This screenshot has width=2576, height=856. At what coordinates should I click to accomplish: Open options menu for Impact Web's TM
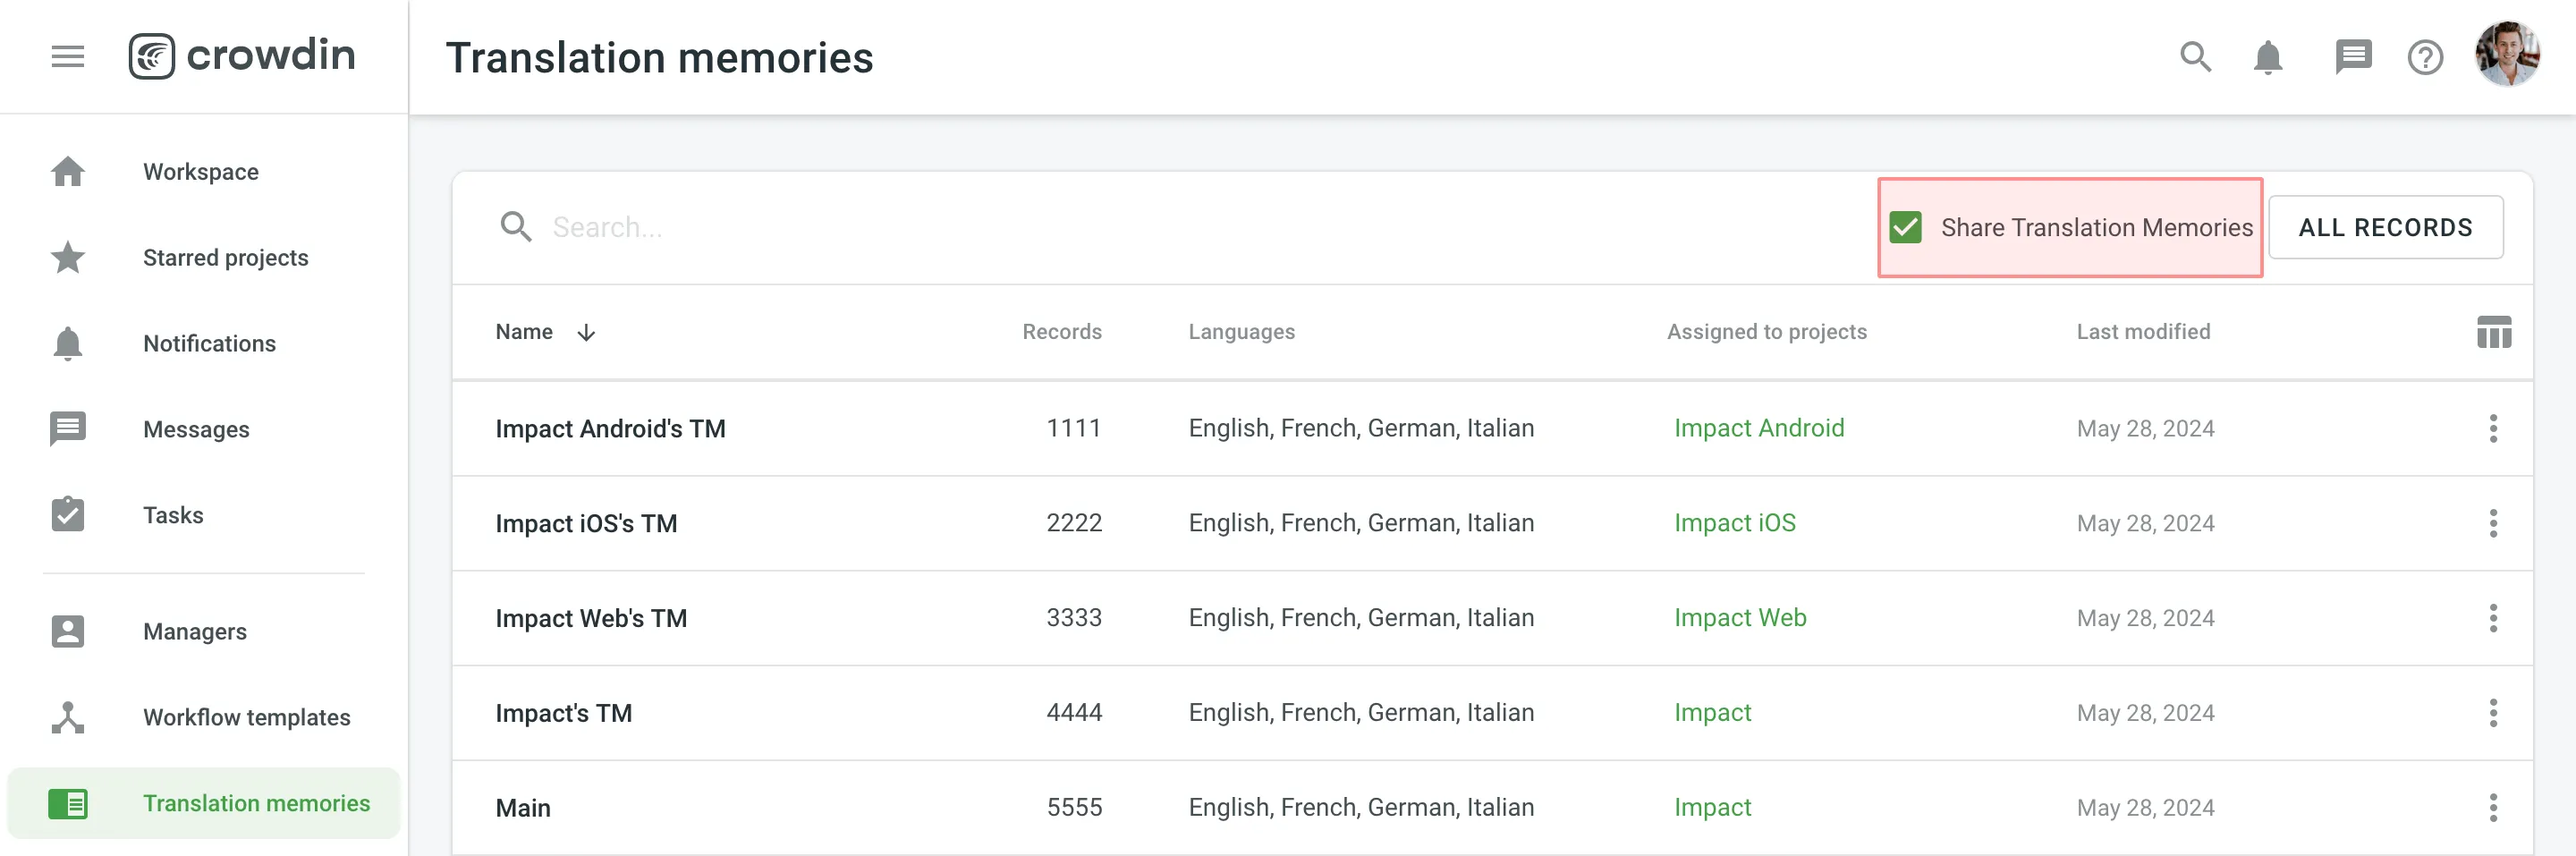(x=2492, y=618)
